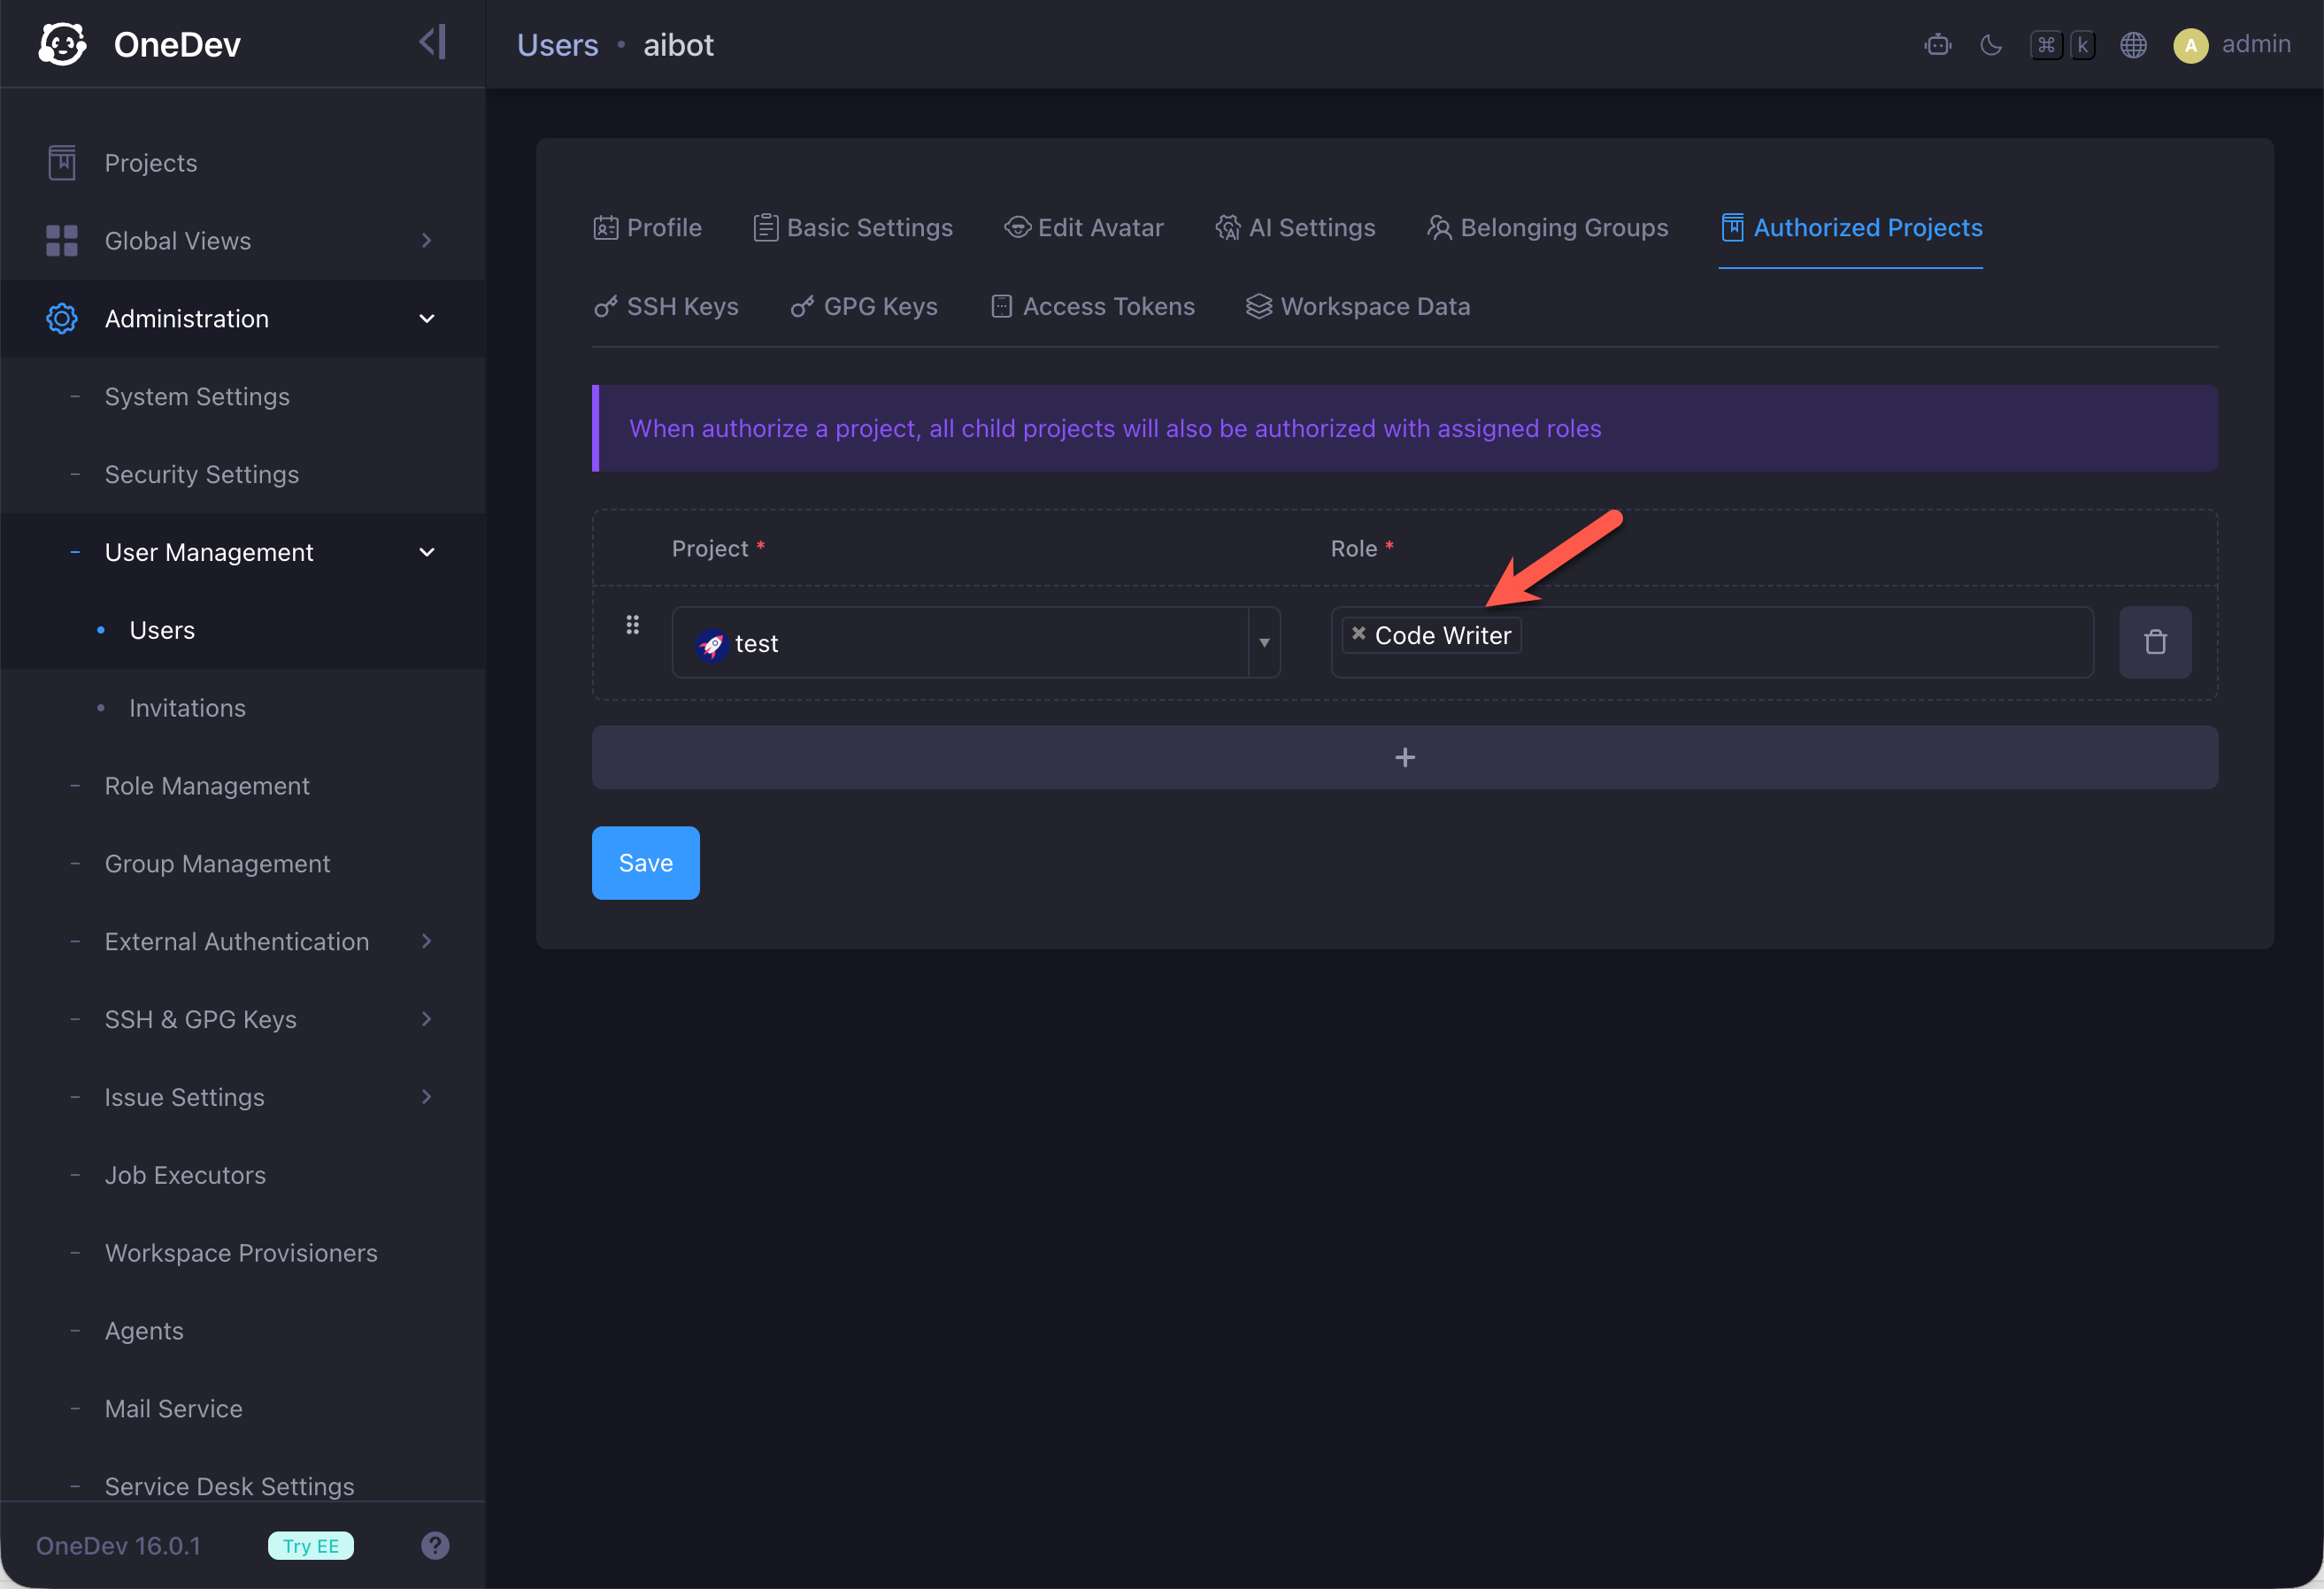Open Security Settings
This screenshot has width=2324, height=1589.
[201, 474]
